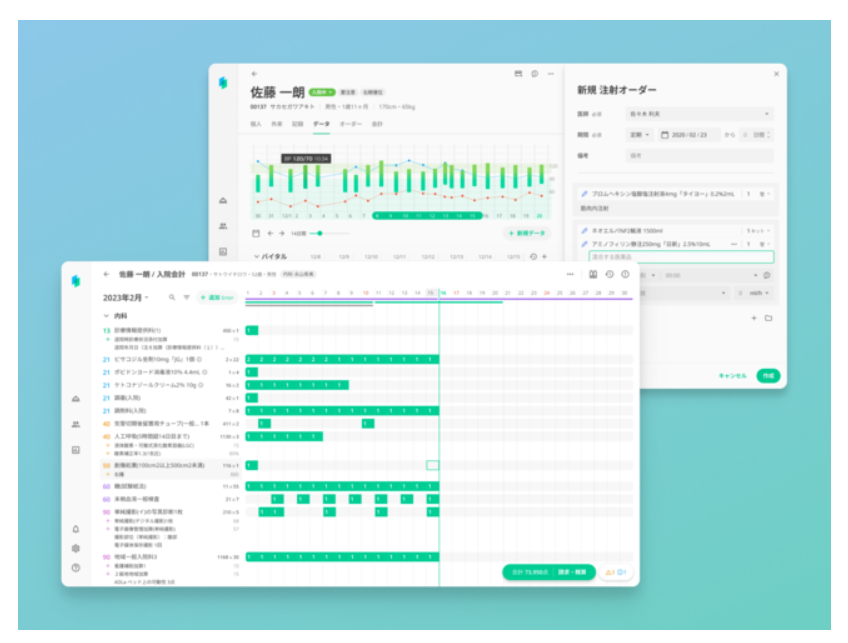
Task: Click the 新規データ button
Action: tap(527, 233)
